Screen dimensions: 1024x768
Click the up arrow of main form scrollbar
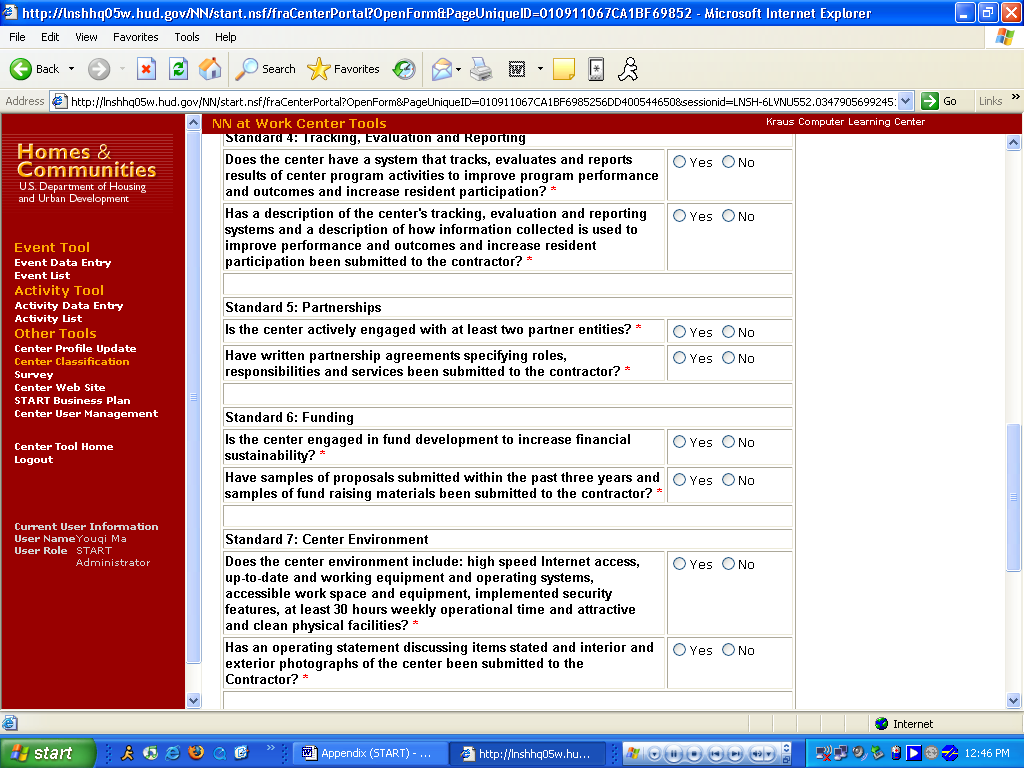click(1013, 142)
